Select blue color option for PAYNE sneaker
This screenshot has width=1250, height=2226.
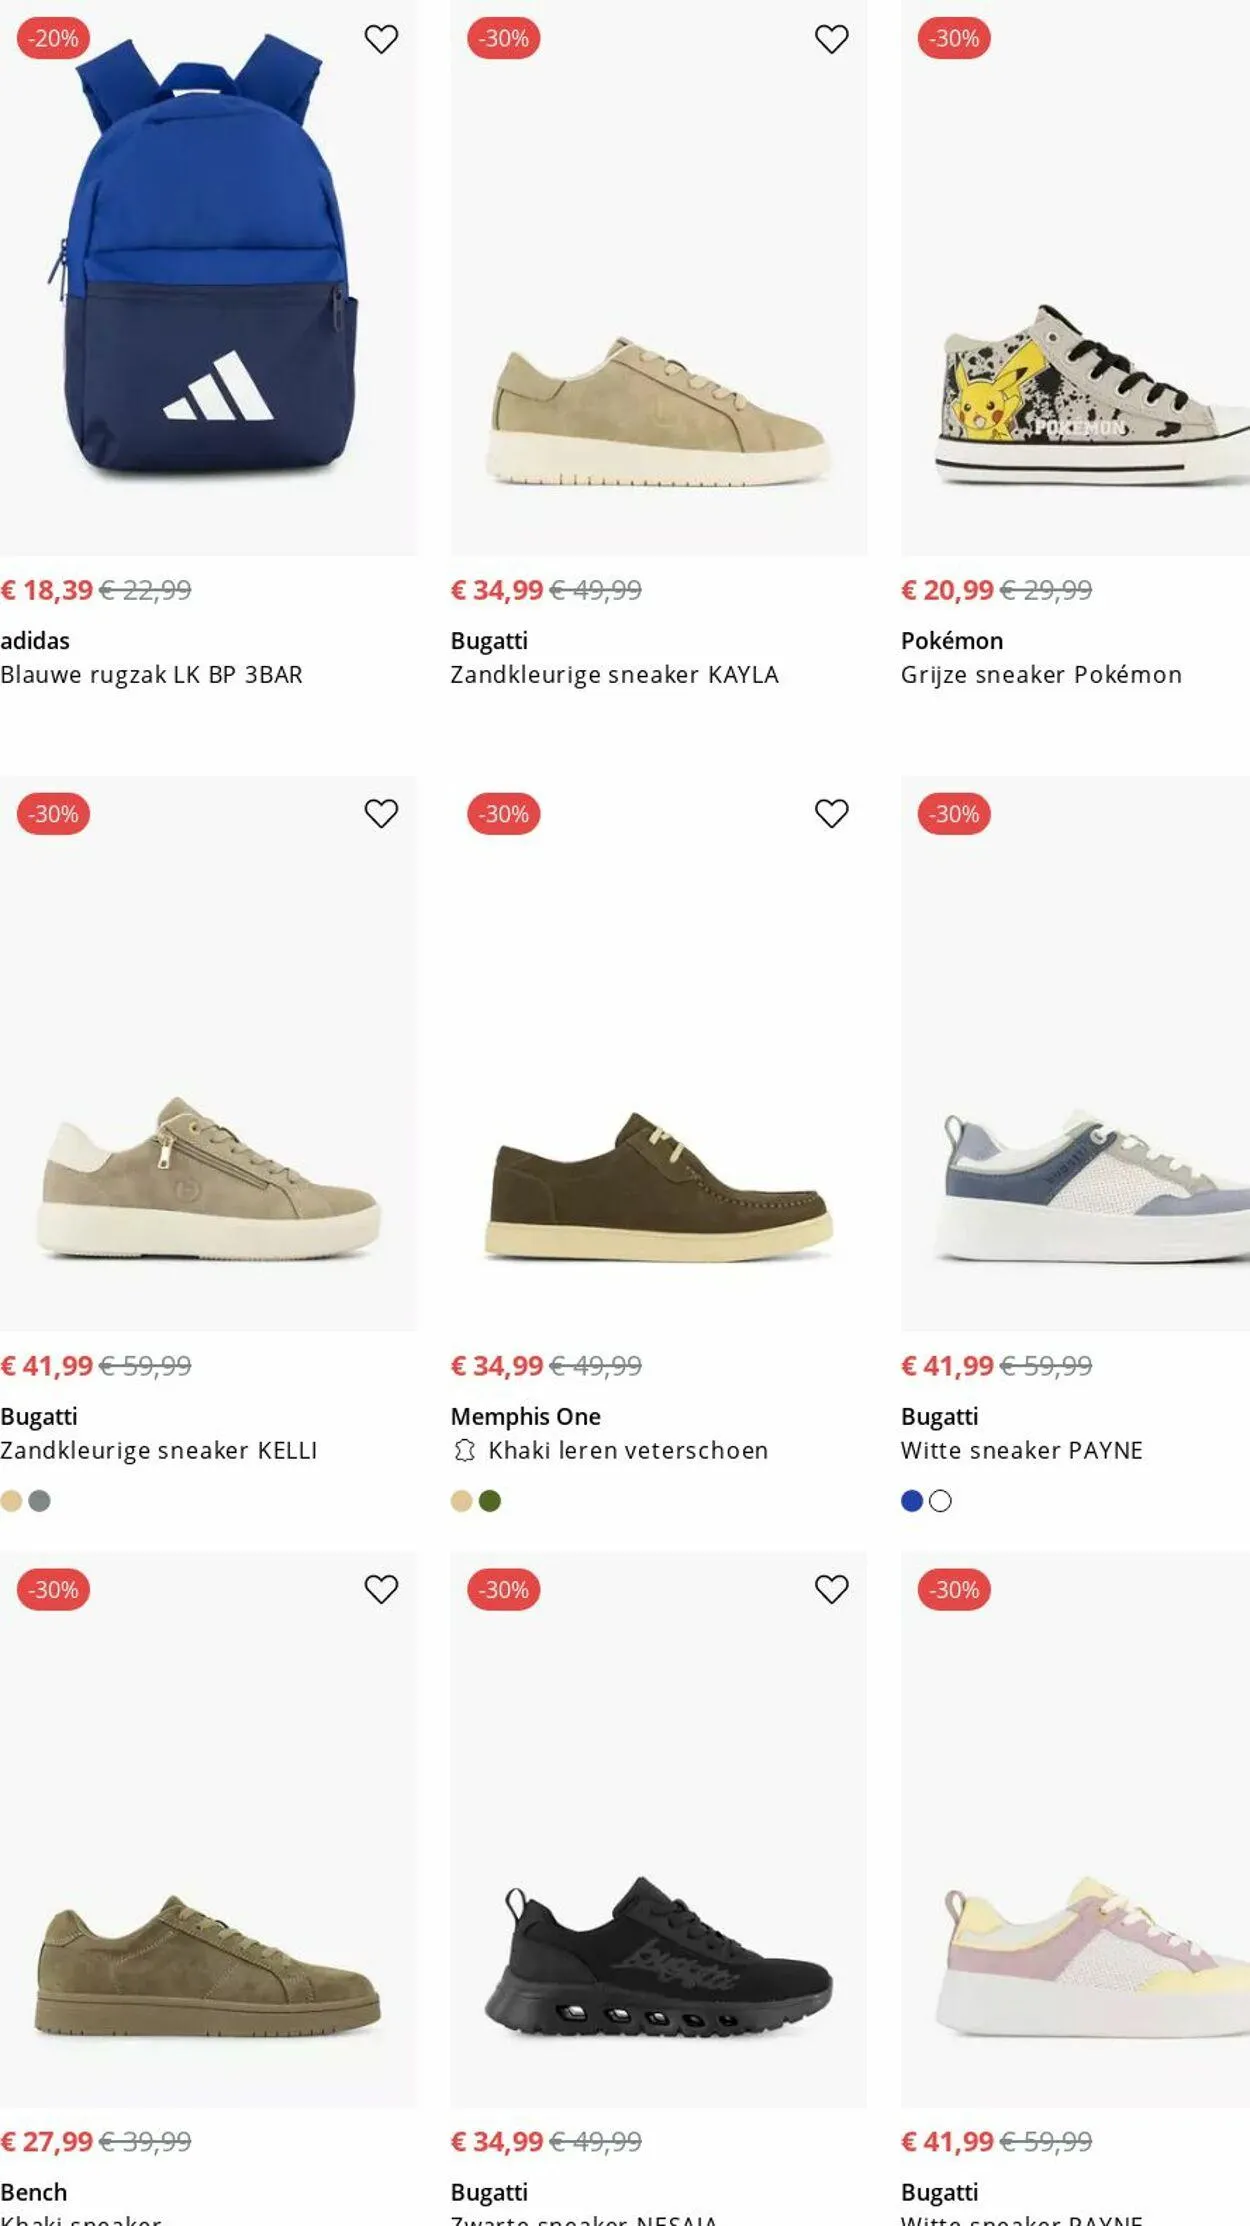pyautogui.click(x=911, y=1501)
